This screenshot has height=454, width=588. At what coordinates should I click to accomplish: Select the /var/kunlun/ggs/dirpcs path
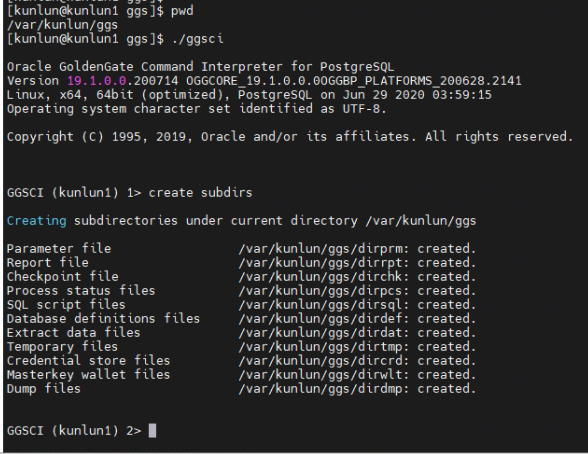pyautogui.click(x=321, y=291)
